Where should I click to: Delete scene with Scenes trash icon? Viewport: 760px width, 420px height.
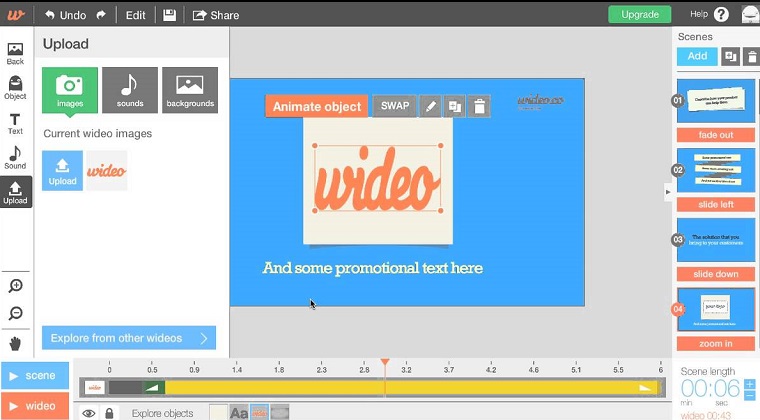point(751,56)
